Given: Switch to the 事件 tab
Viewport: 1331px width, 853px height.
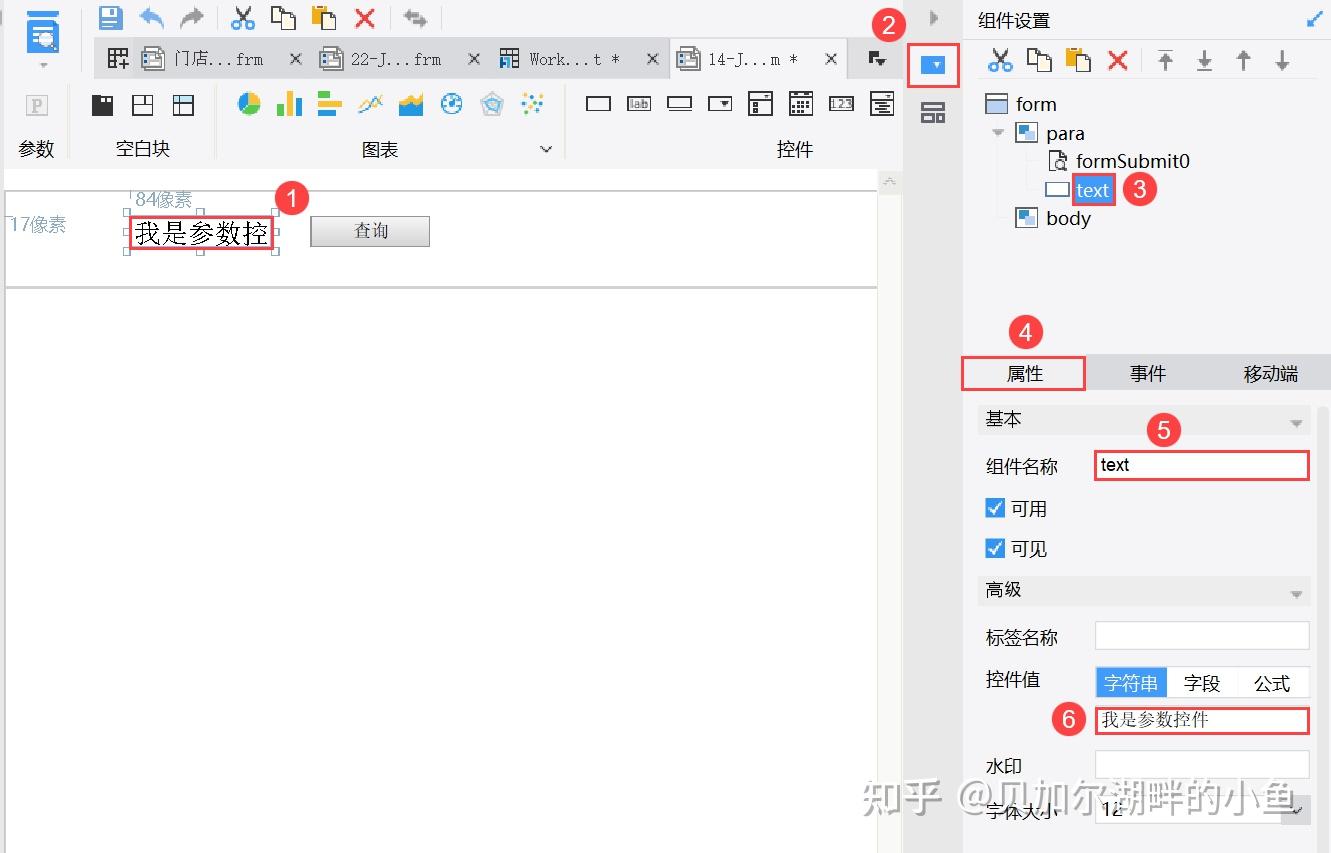Looking at the screenshot, I should (1147, 372).
